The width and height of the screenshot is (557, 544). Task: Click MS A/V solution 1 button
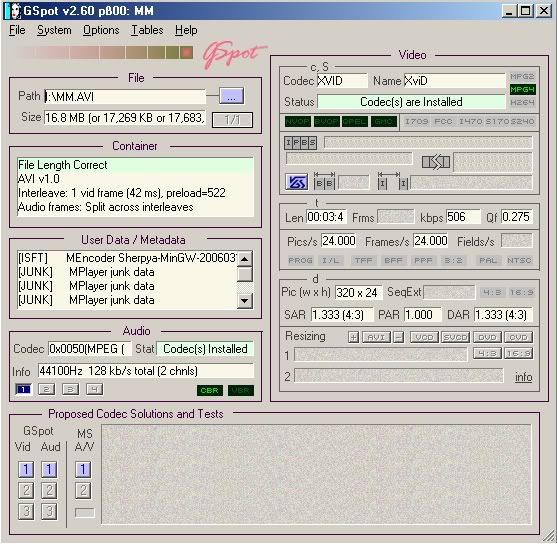(x=83, y=469)
